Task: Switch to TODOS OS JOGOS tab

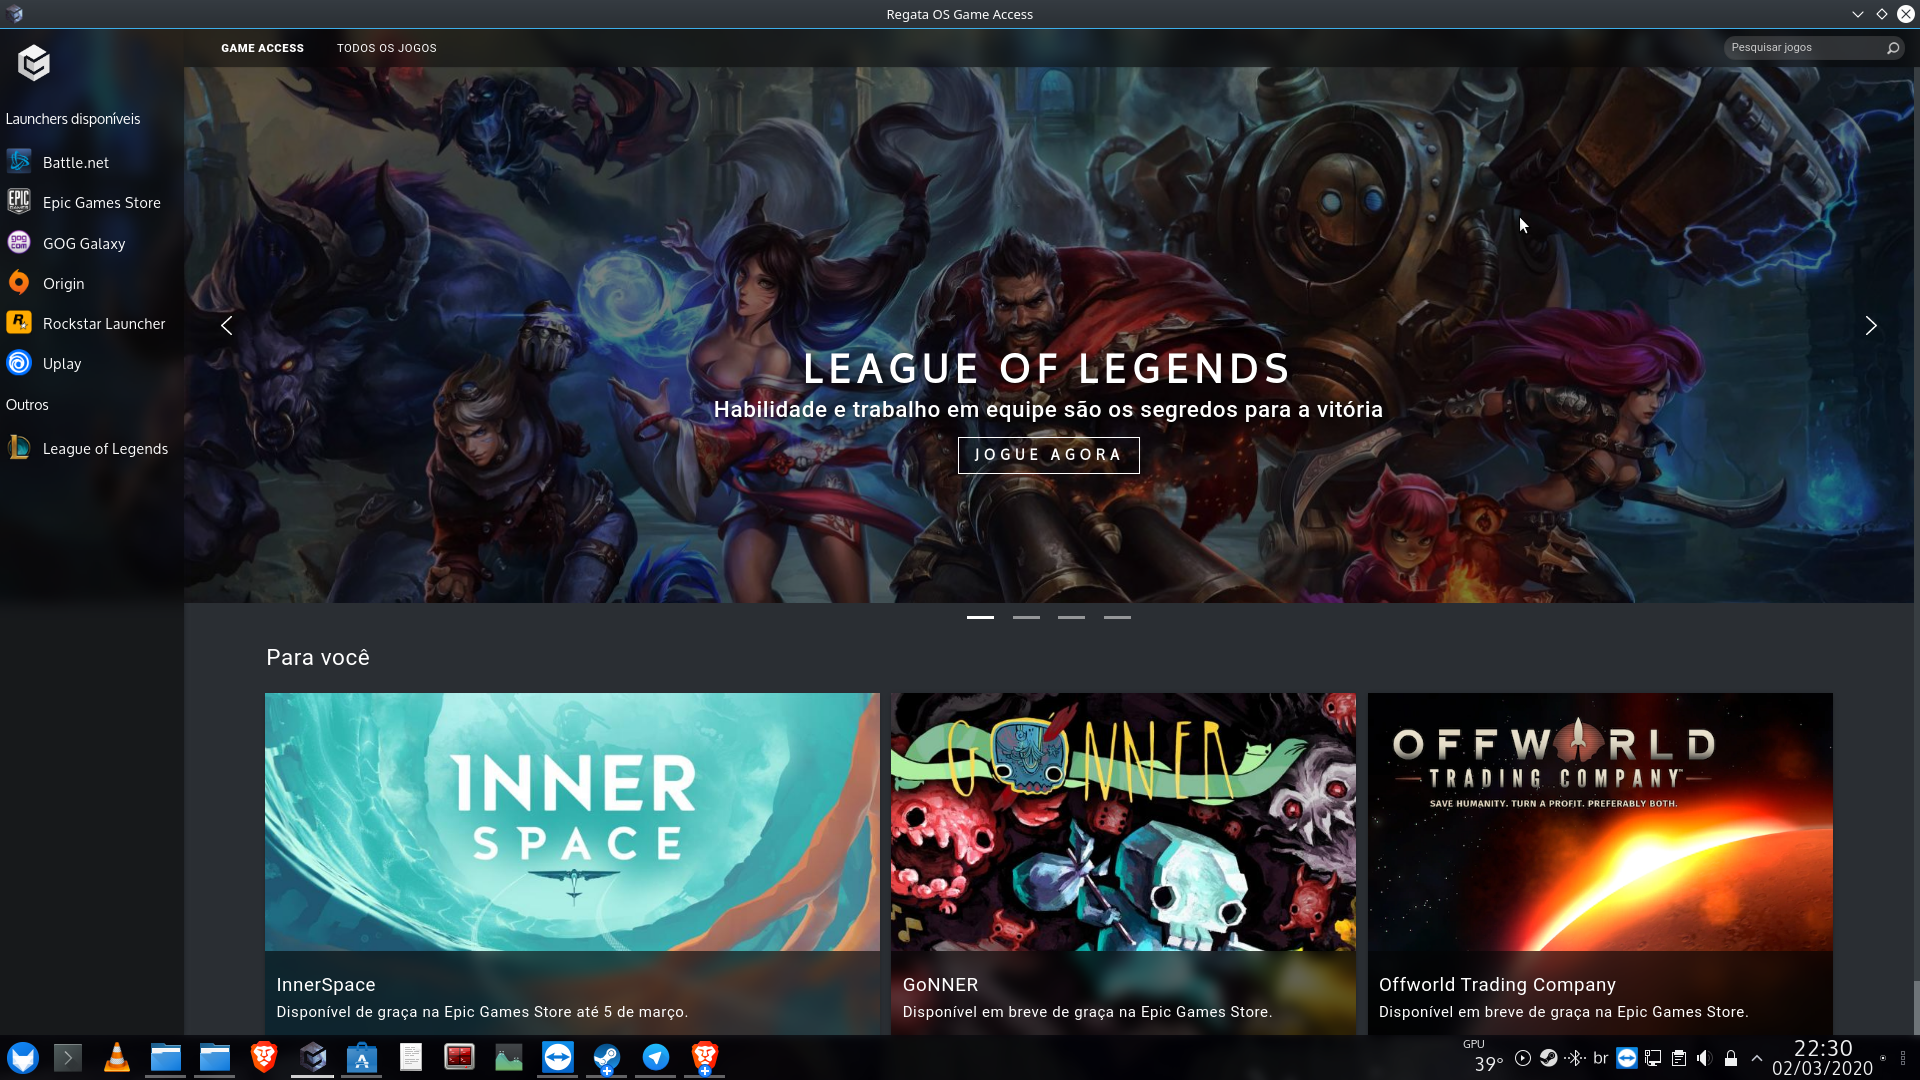Action: pyautogui.click(x=387, y=48)
